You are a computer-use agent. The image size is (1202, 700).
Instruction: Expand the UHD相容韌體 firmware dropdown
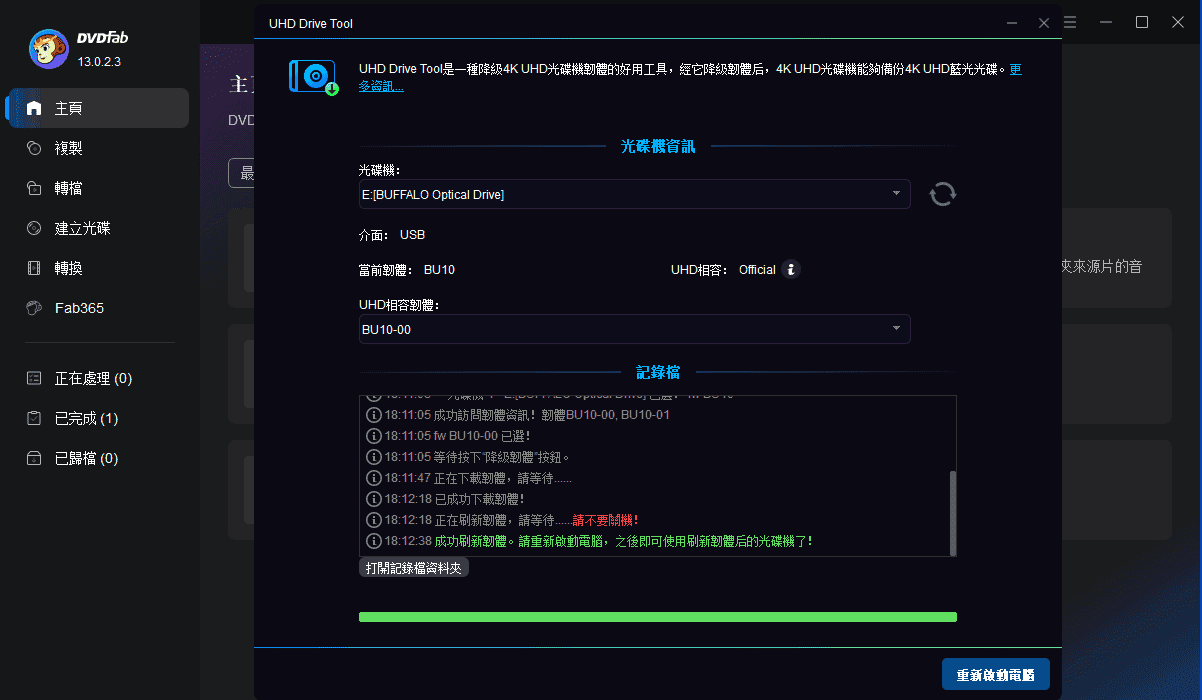tap(634, 329)
